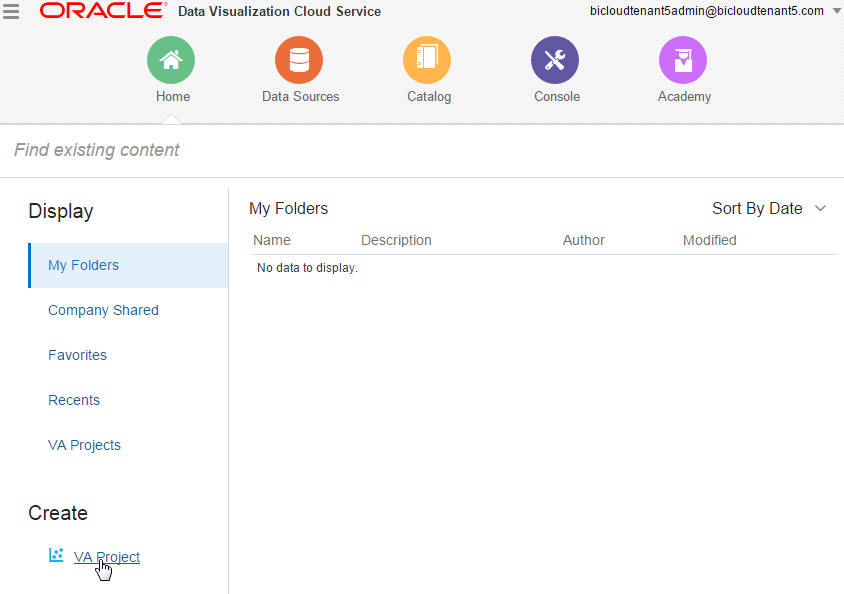Go to the Home icon
Image resolution: width=844 pixels, height=594 pixels.
171,60
